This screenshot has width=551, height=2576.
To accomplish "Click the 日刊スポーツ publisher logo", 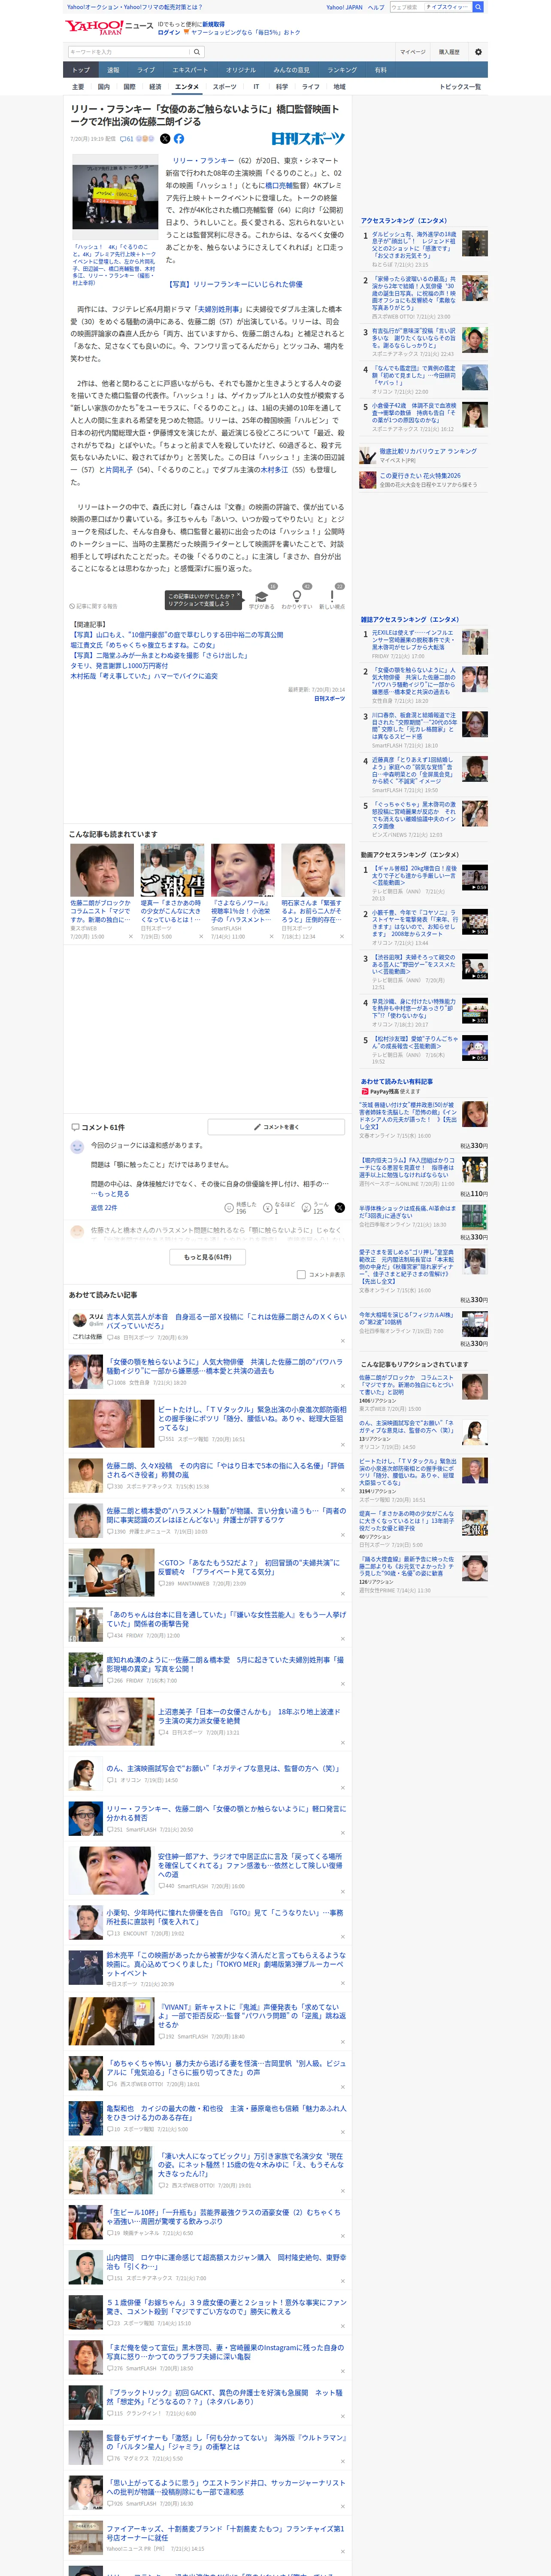I will [x=308, y=139].
